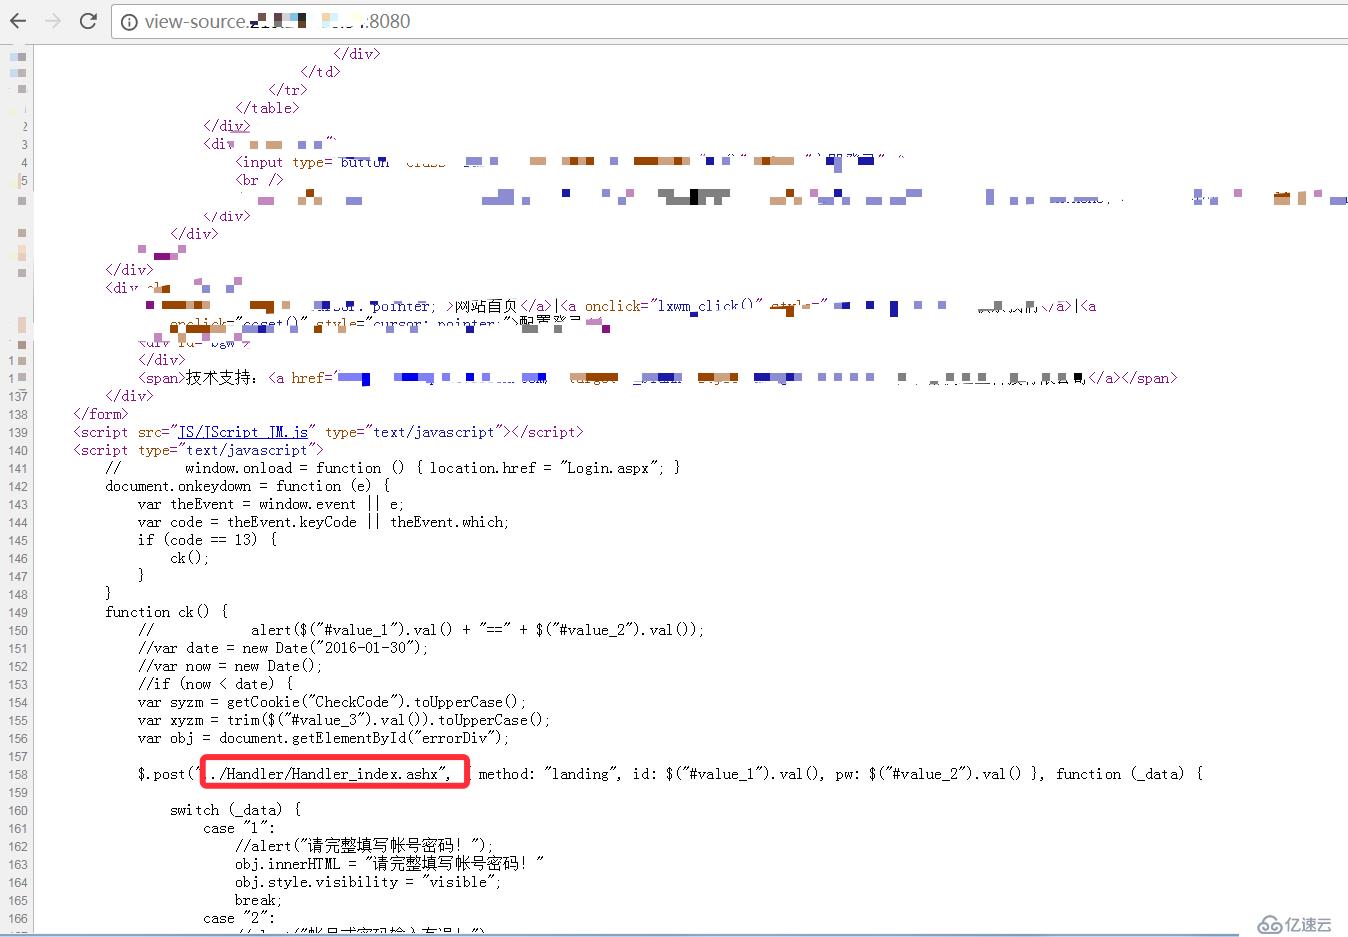Reload the view-source page

tap(88, 21)
